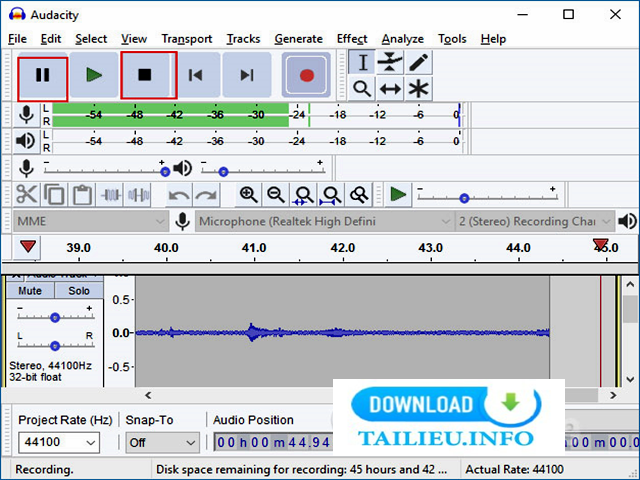Open the Edit menu

tap(51, 39)
